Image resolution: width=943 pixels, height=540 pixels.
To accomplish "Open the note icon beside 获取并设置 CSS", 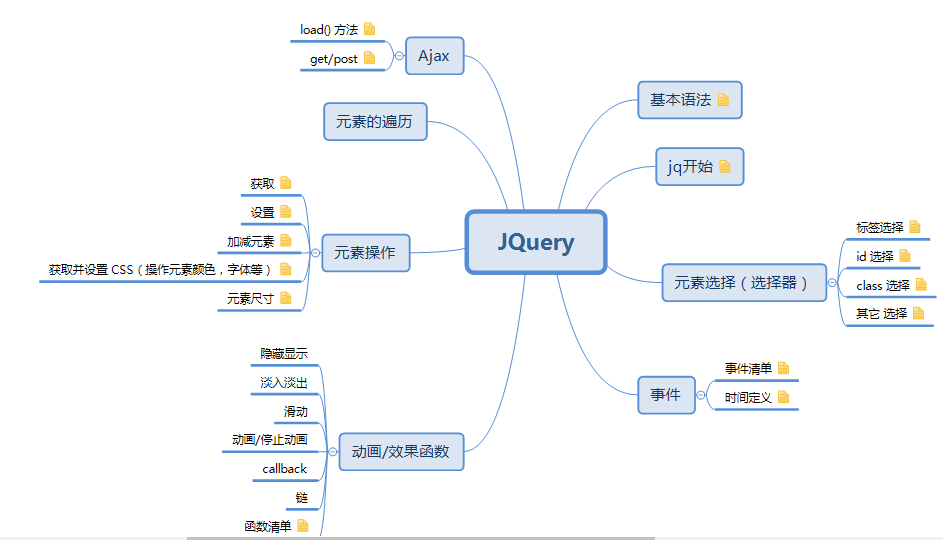I will 286,269.
